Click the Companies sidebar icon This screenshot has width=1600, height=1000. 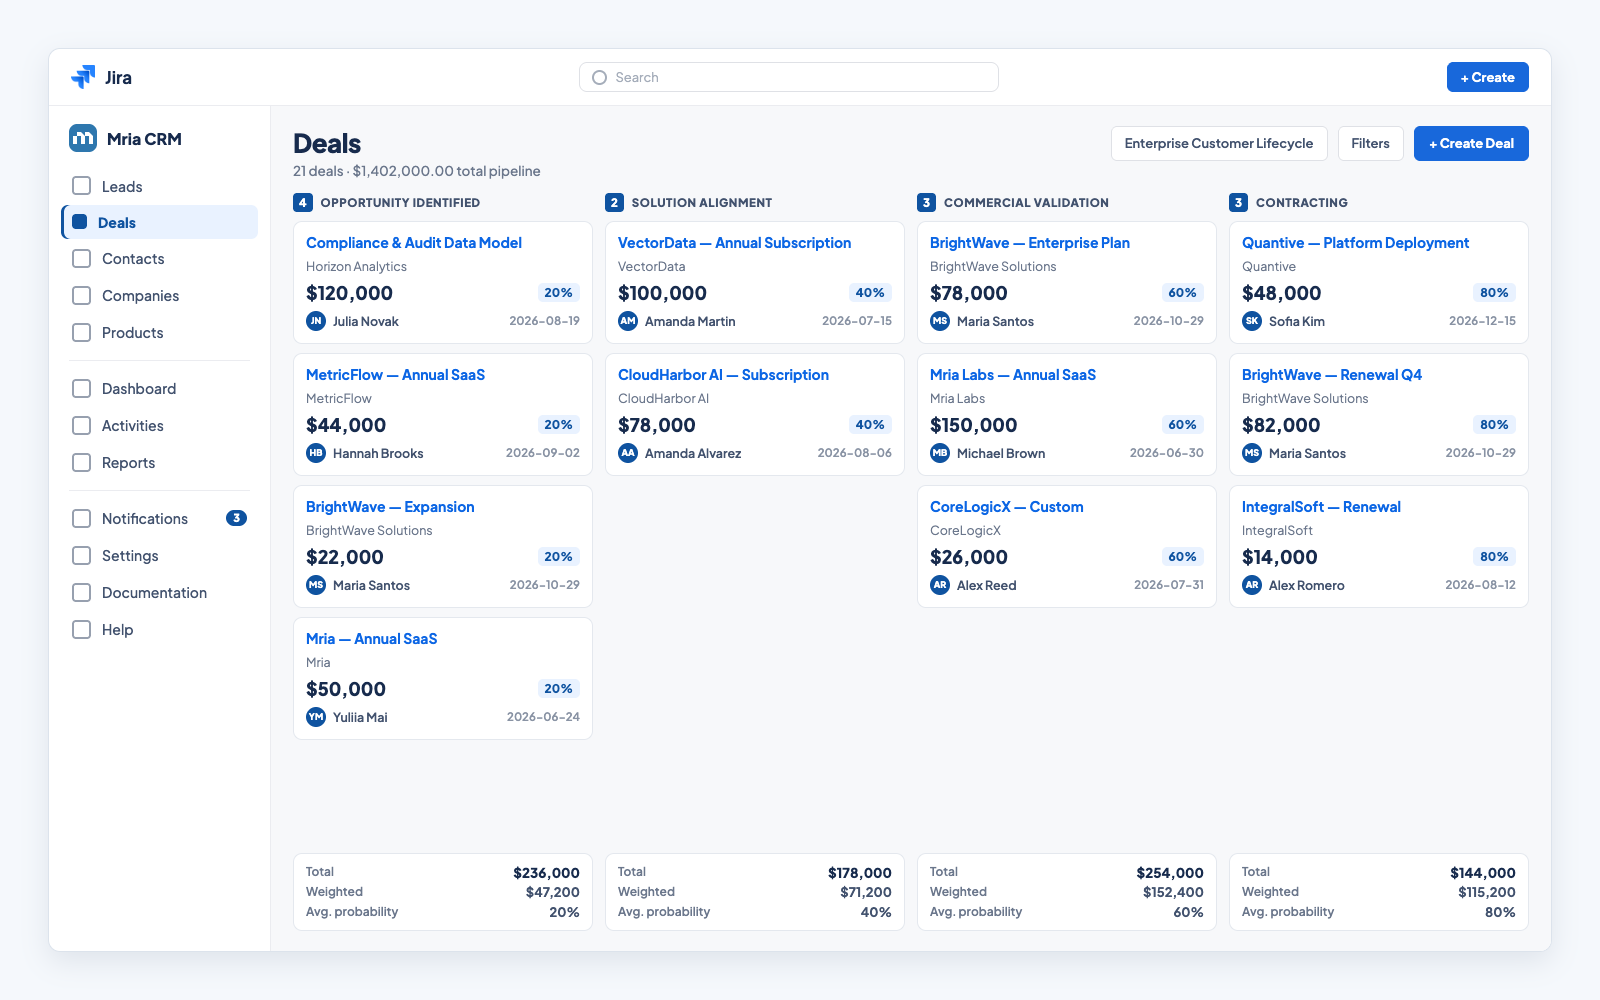pos(82,295)
